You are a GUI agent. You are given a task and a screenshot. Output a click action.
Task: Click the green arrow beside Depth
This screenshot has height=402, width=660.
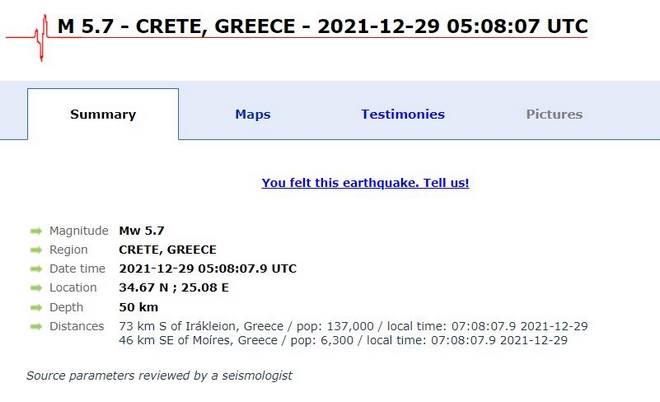(37, 307)
